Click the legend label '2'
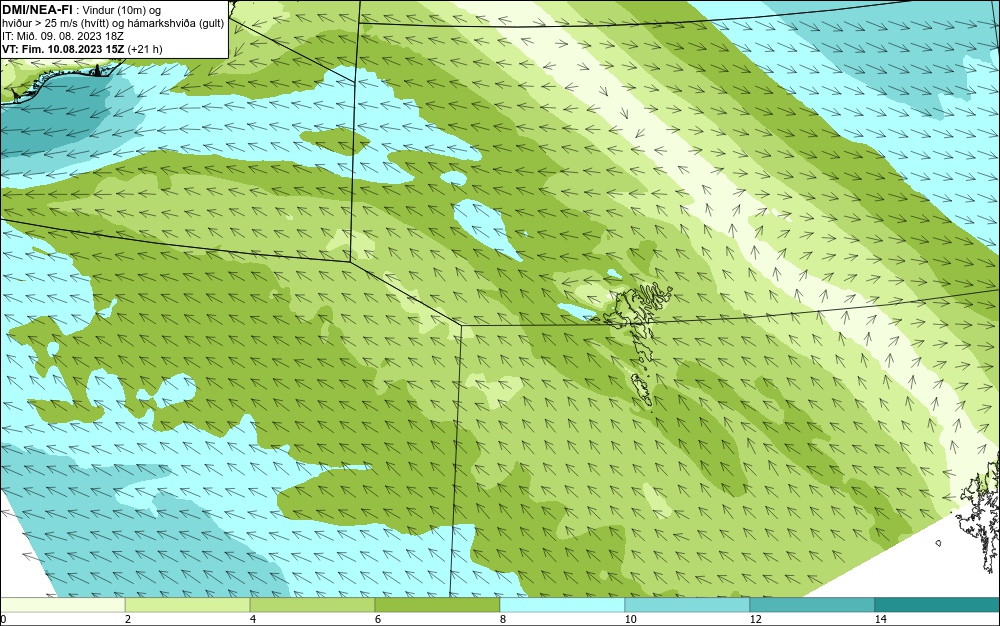Viewport: 1000px width, 626px height. tap(128, 619)
